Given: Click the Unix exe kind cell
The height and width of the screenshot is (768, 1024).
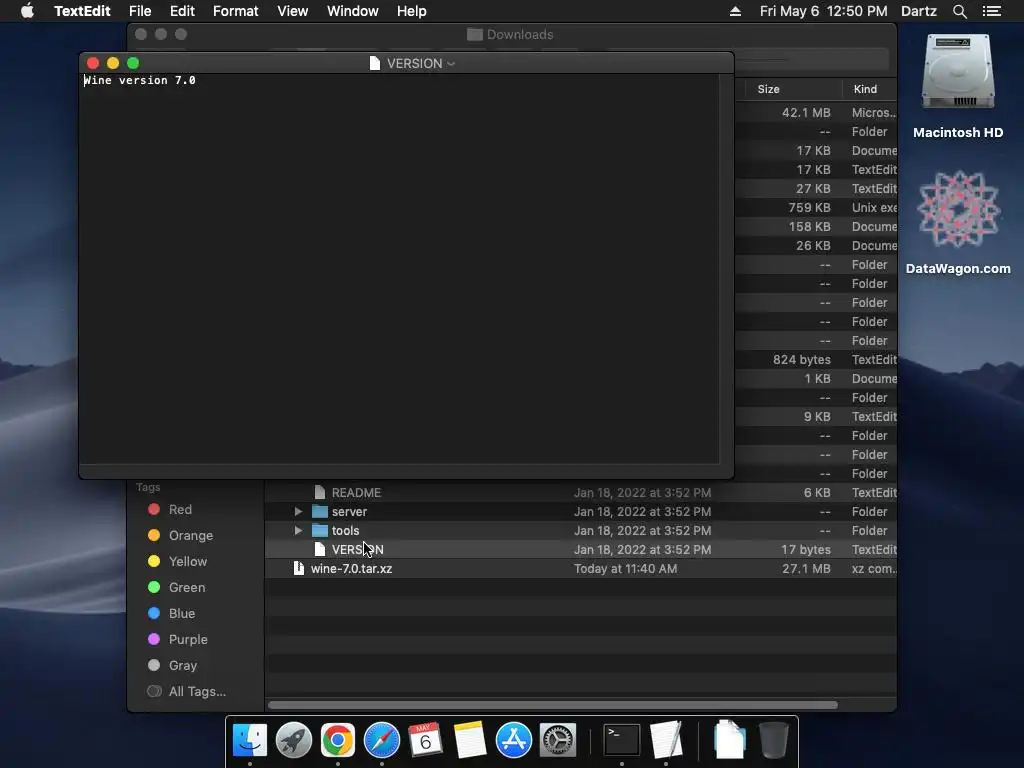Looking at the screenshot, I should point(874,208).
